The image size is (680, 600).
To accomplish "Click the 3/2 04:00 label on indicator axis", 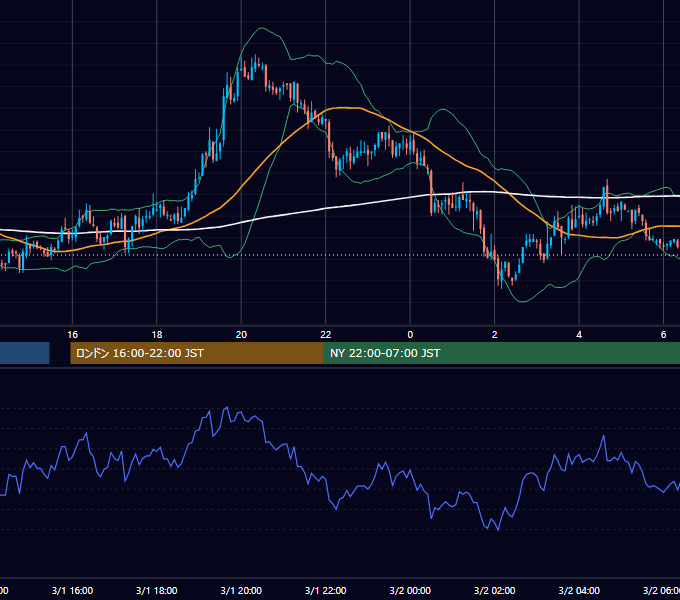I will (x=579, y=590).
